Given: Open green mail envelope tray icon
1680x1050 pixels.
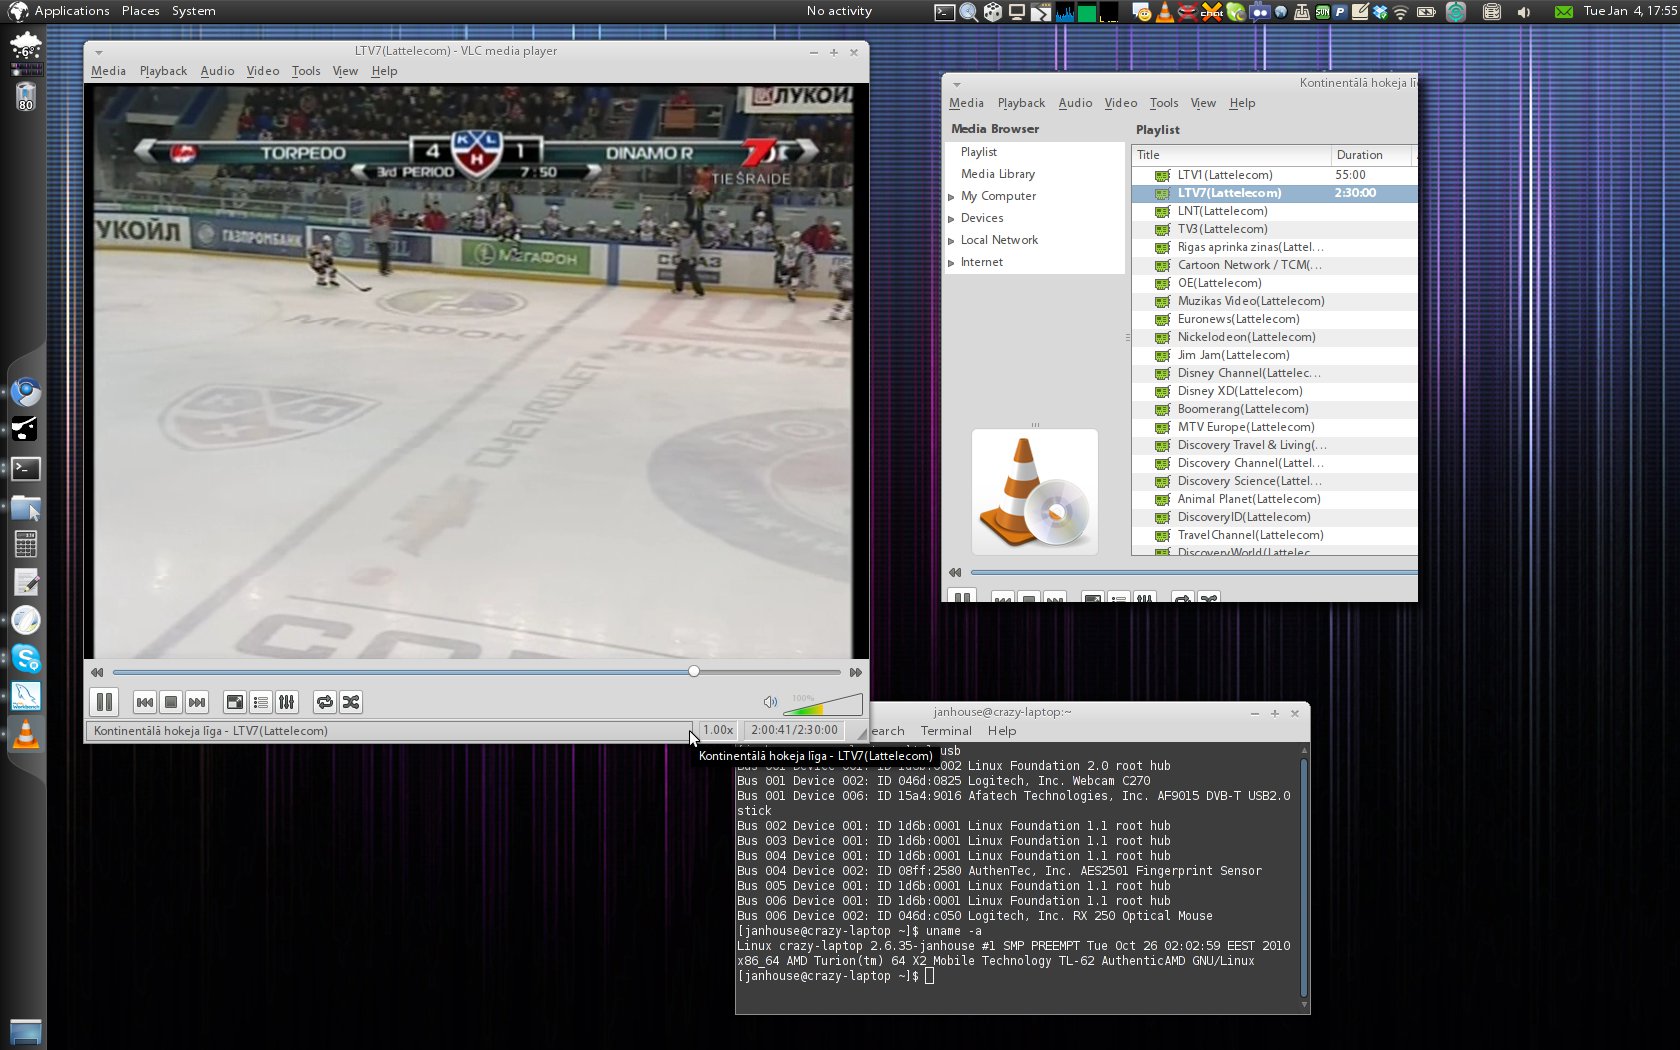Looking at the screenshot, I should point(1564,12).
